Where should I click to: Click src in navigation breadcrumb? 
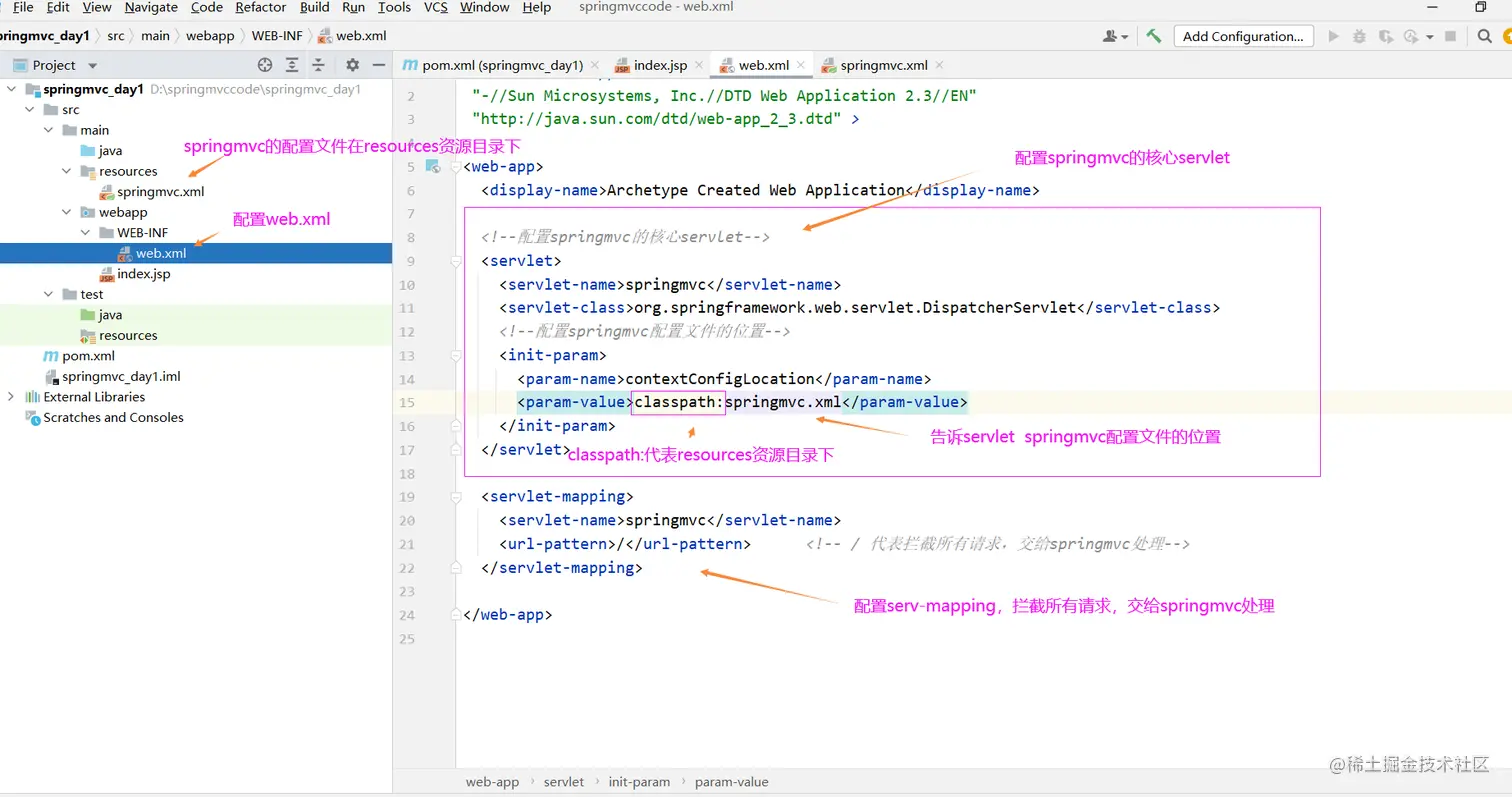(116, 36)
